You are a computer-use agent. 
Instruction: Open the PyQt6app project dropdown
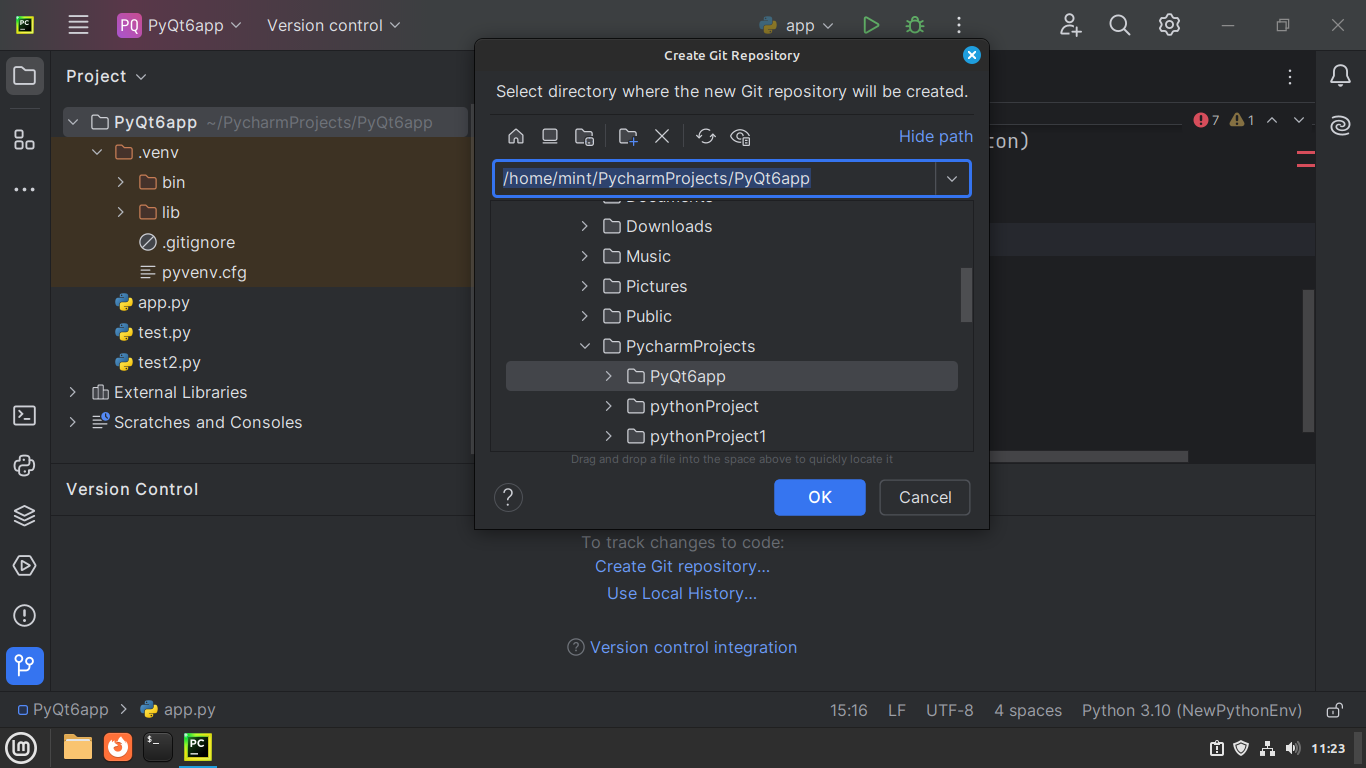[180, 25]
